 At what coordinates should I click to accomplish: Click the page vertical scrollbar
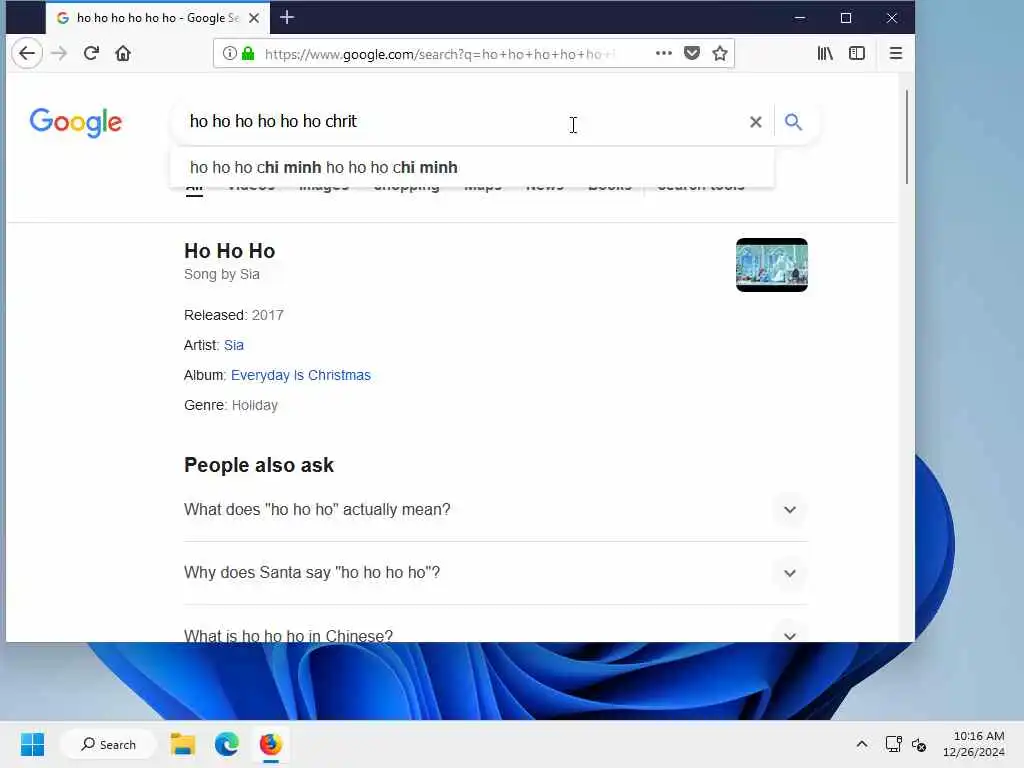906,137
